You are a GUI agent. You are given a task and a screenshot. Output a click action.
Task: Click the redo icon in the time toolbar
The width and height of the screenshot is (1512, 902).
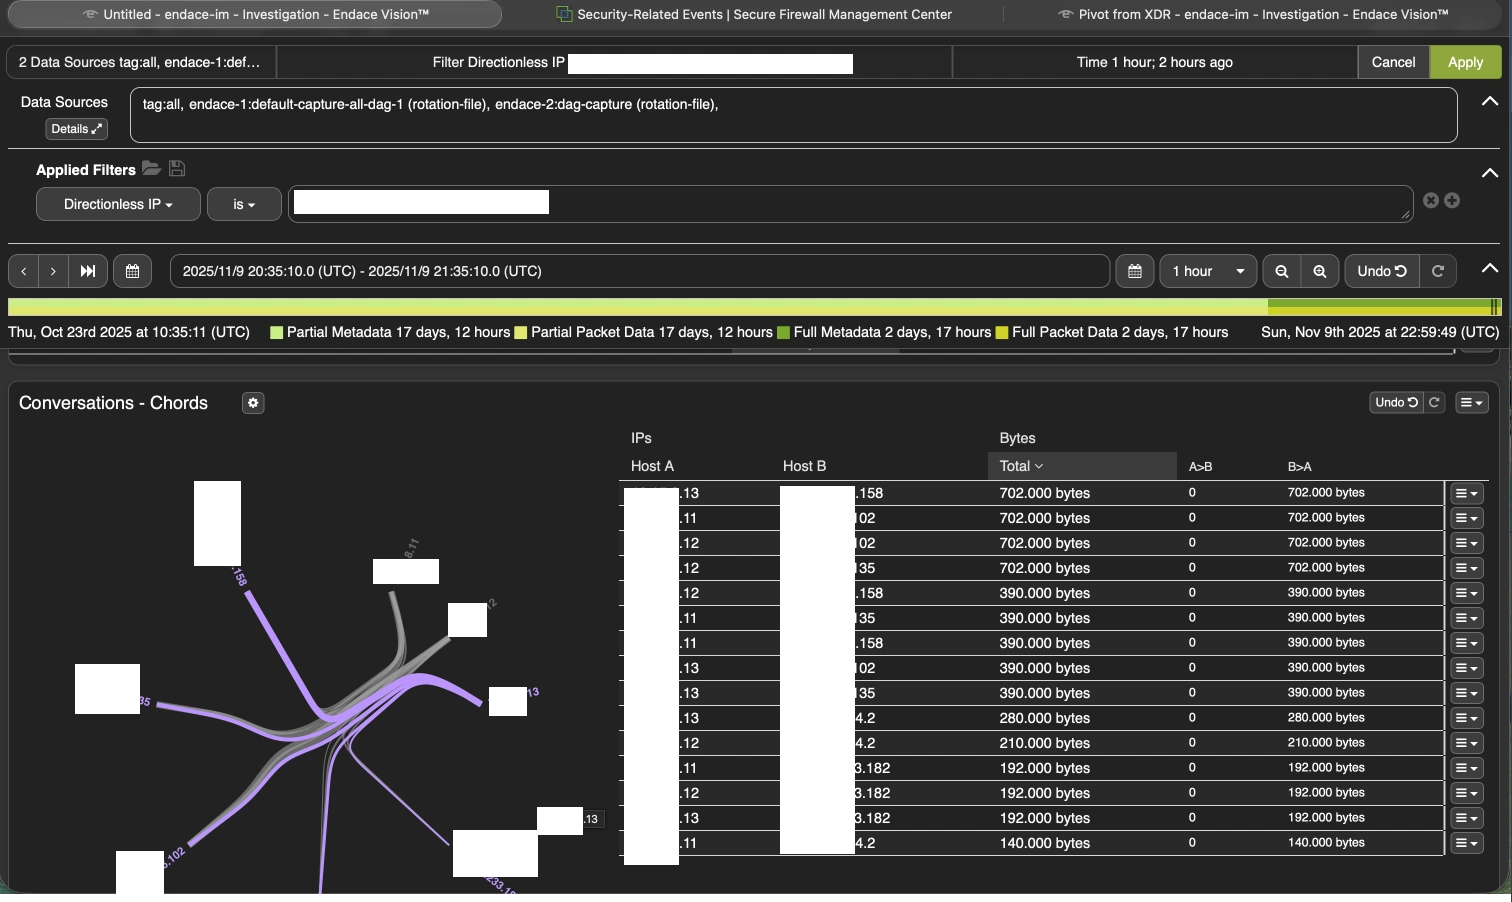[1438, 271]
